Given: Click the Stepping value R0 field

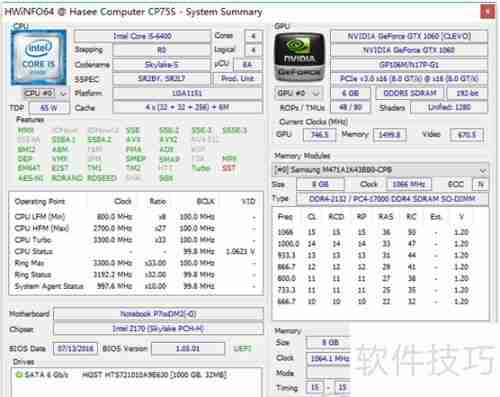Looking at the screenshot, I should pyautogui.click(x=162, y=50).
